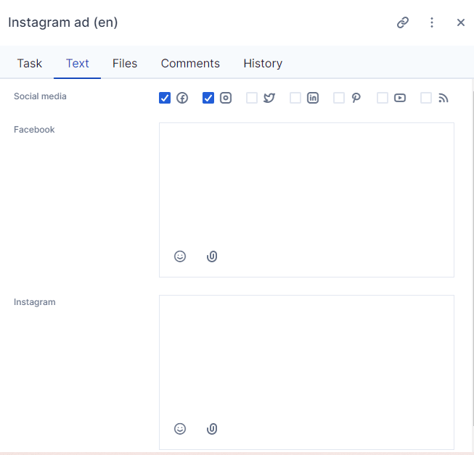Close the Instagram ad panel
The width and height of the screenshot is (474, 455).
461,23
